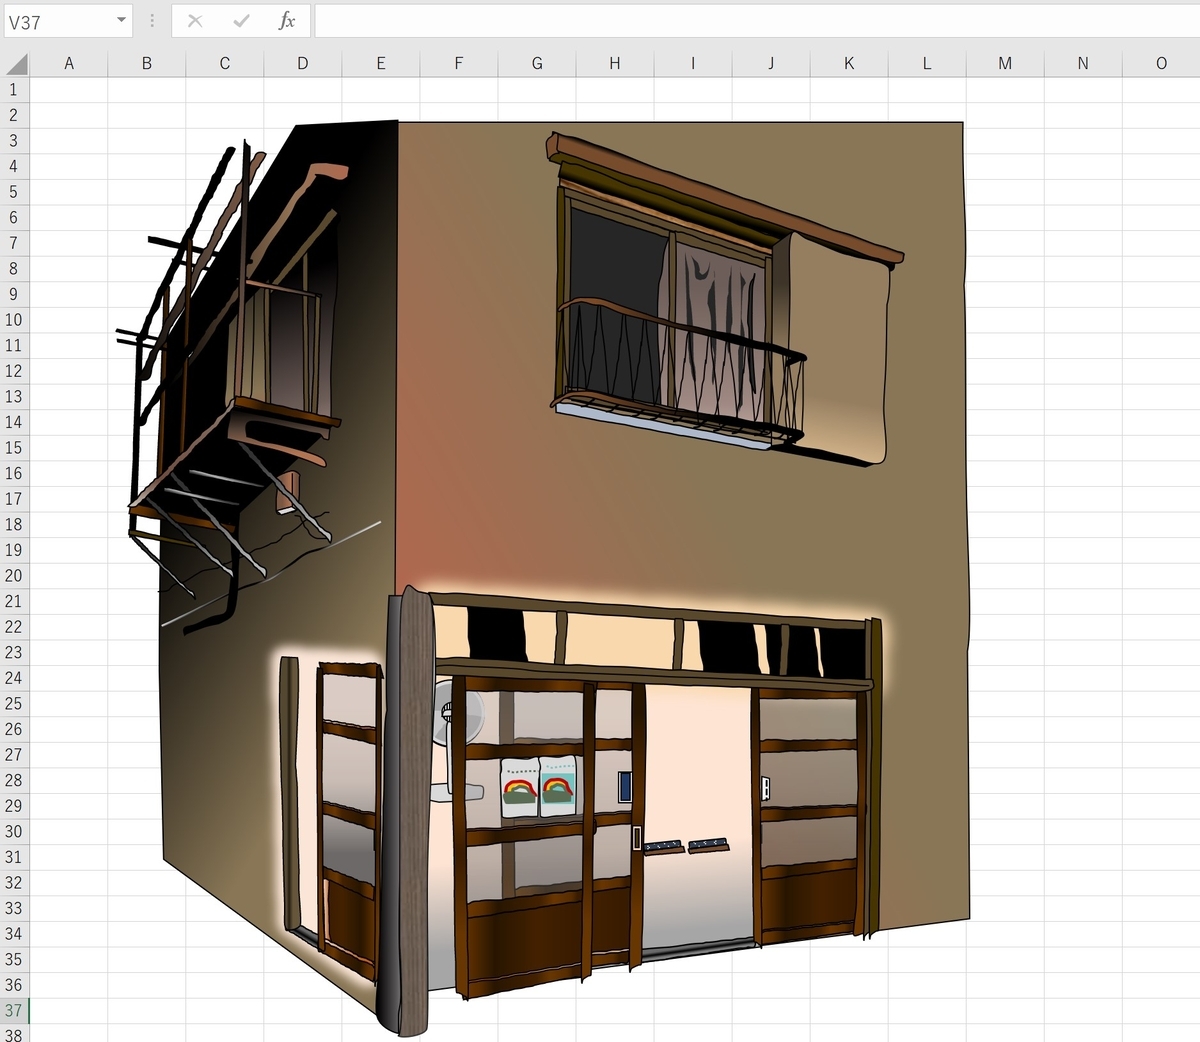Image resolution: width=1200 pixels, height=1042 pixels.
Task: Select row 30 via its row header
Action: tap(14, 832)
